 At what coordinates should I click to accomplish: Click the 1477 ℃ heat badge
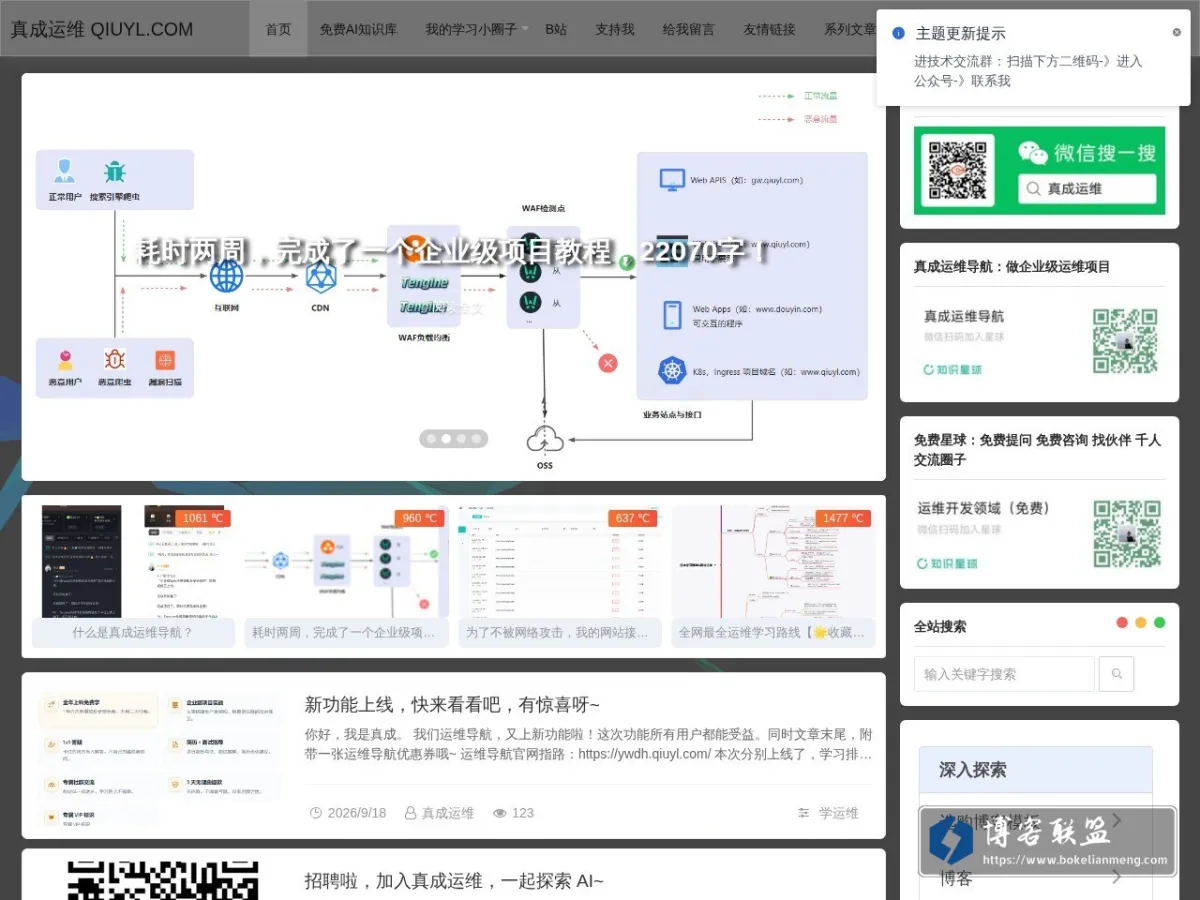click(x=843, y=518)
